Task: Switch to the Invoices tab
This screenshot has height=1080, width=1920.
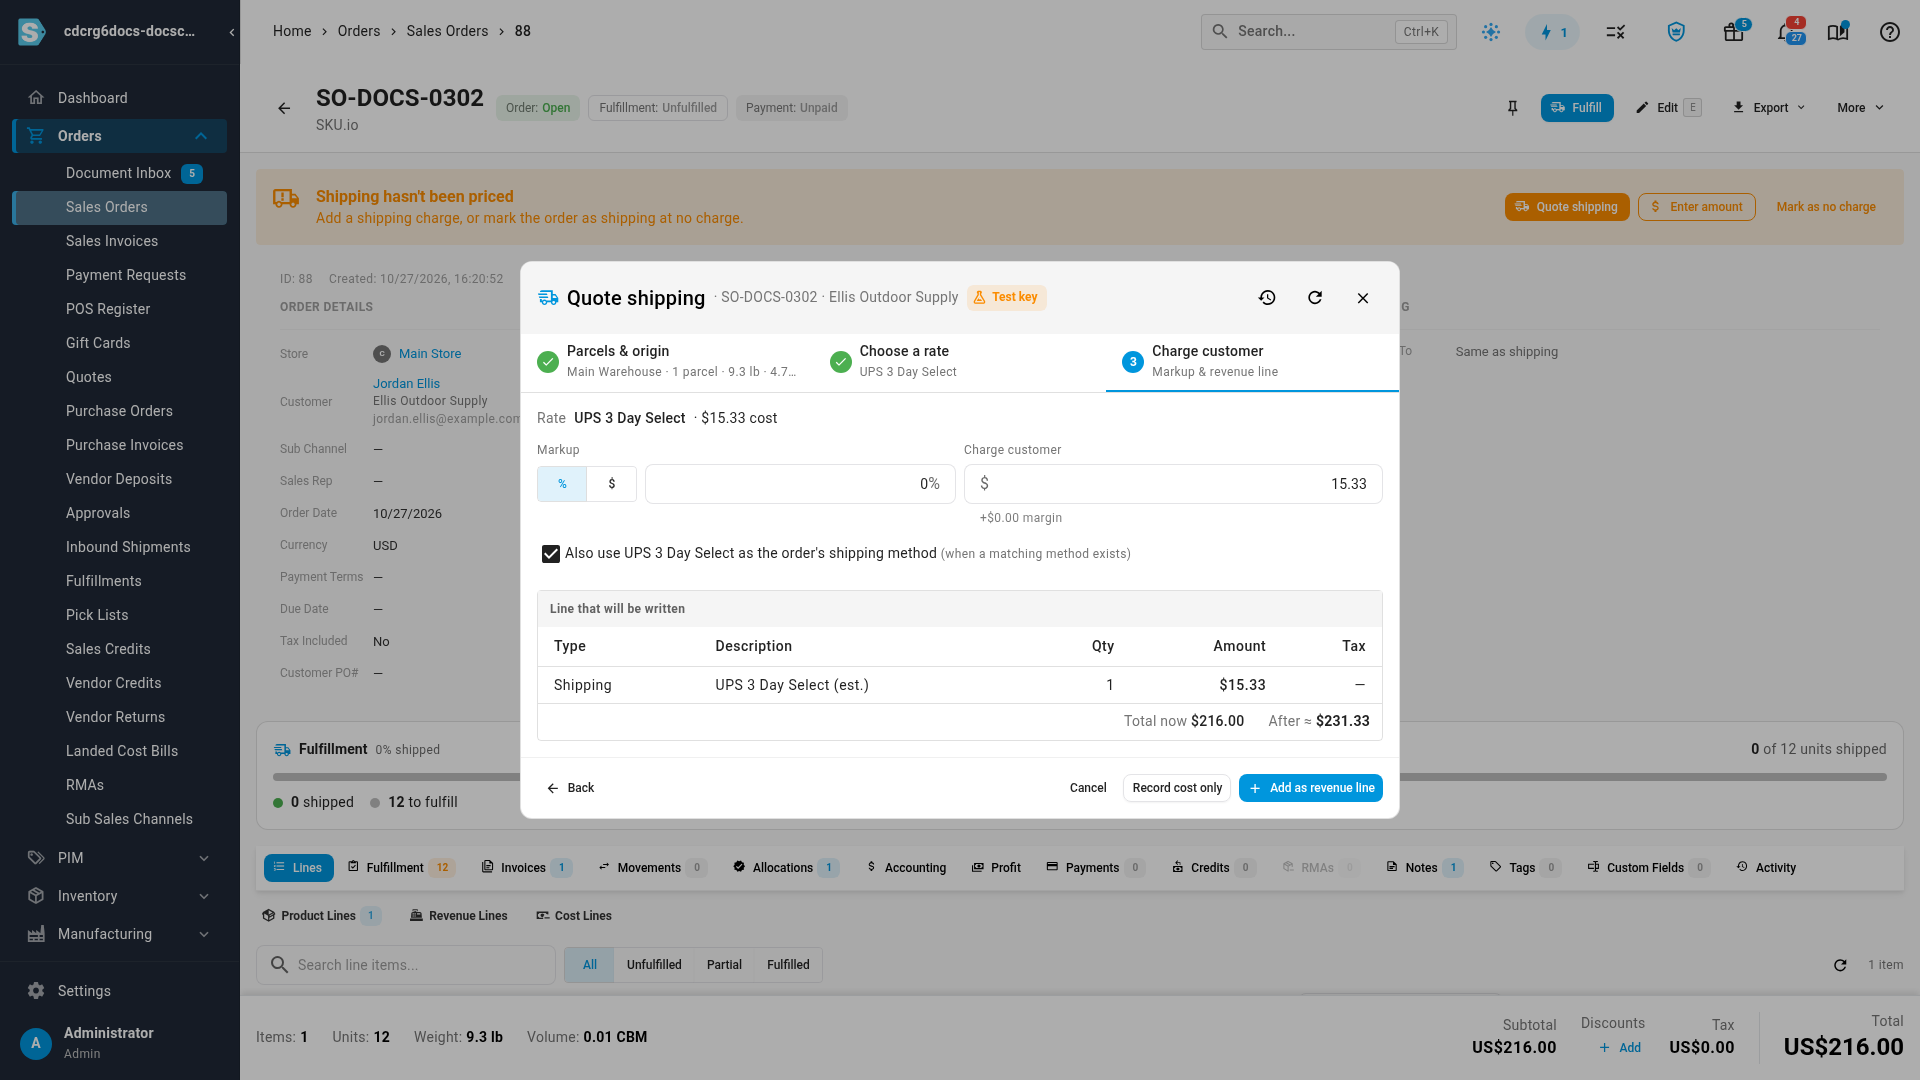Action: [526, 868]
